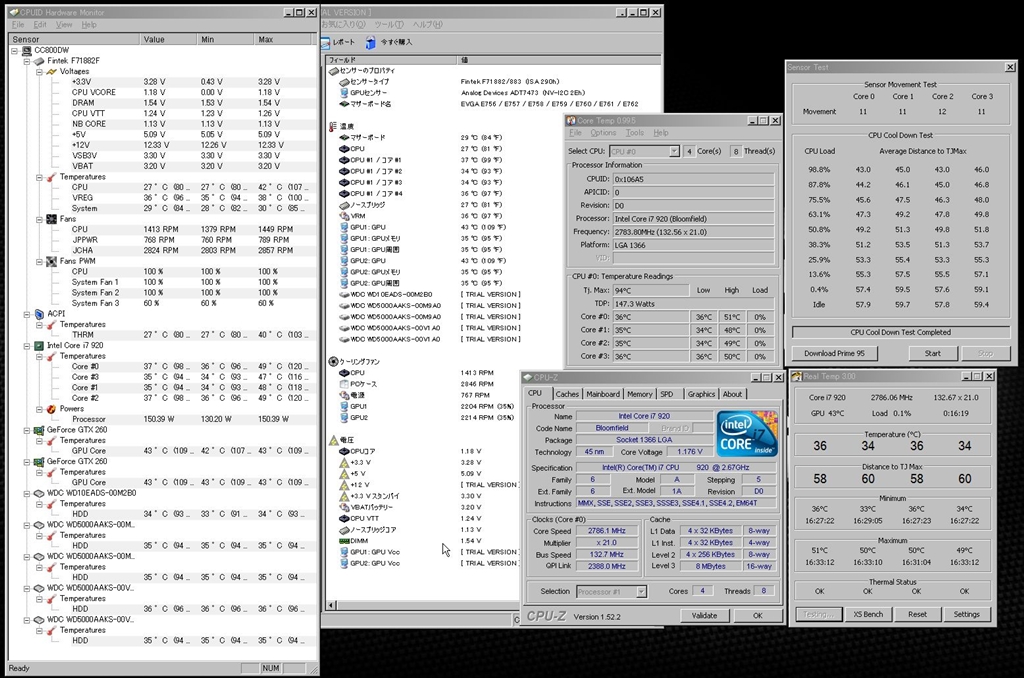Collapse the Fintek F71882F tree node
The width and height of the screenshot is (1024, 678).
(x=26, y=61)
